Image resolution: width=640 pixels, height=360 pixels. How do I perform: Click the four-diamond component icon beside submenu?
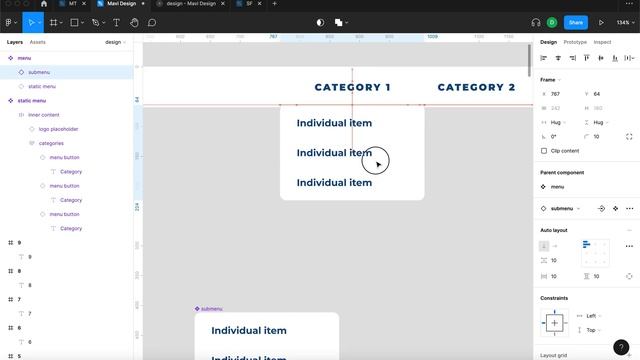[x=616, y=209]
